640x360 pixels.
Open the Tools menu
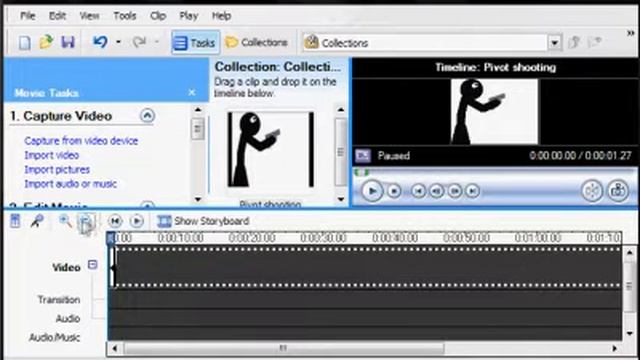[124, 16]
